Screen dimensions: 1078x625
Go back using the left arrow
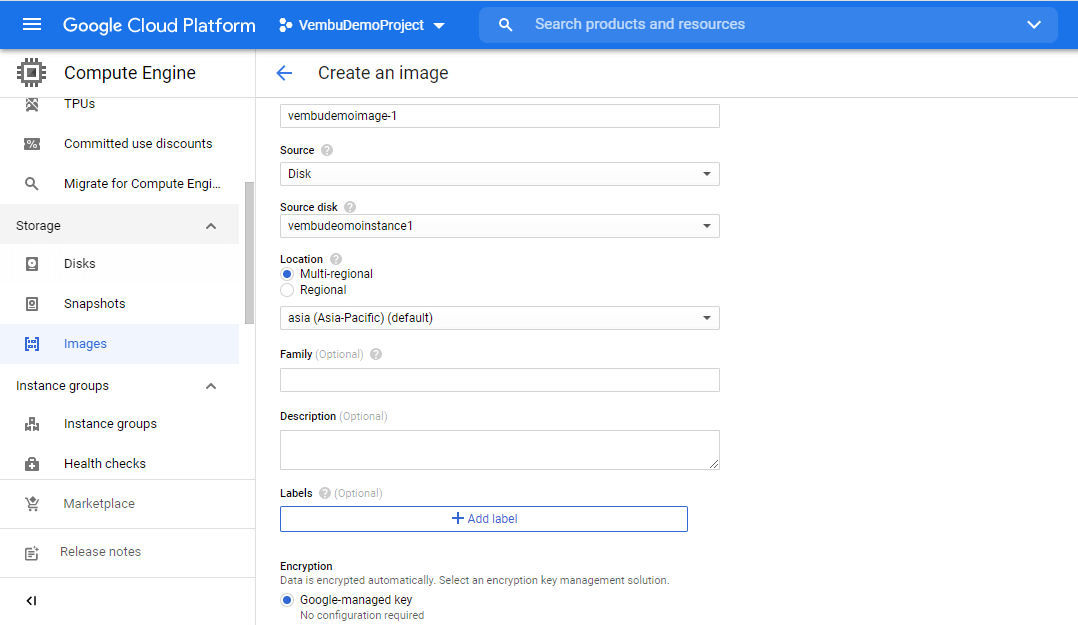(x=284, y=73)
